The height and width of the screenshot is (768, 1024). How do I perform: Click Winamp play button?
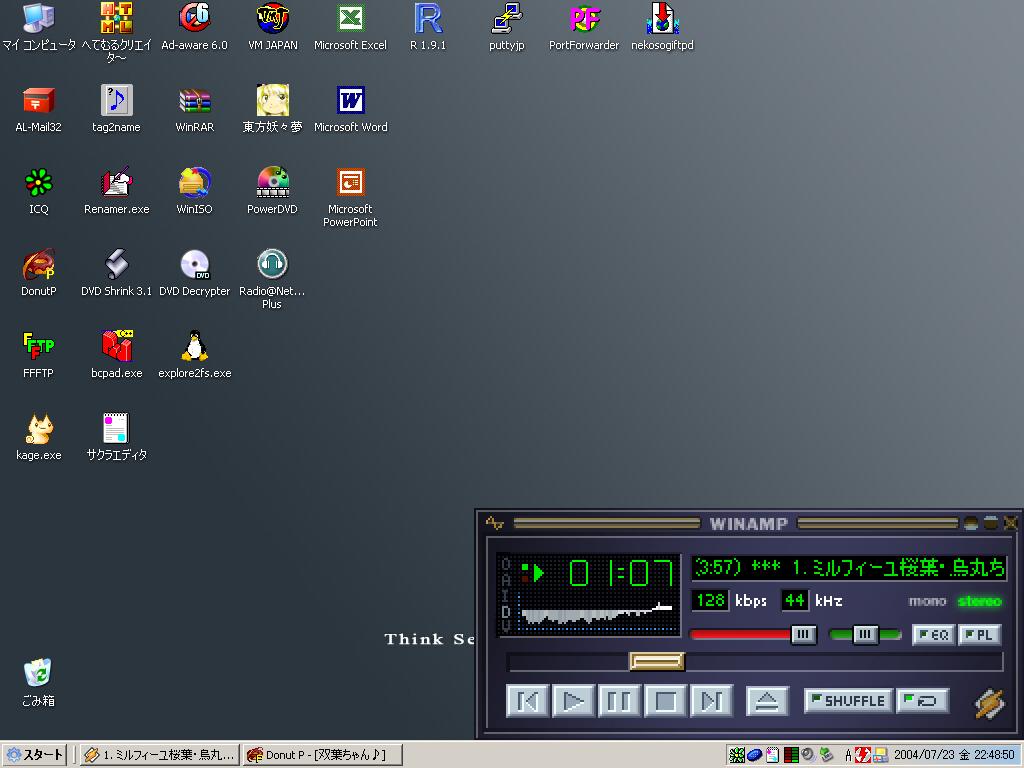[x=573, y=701]
